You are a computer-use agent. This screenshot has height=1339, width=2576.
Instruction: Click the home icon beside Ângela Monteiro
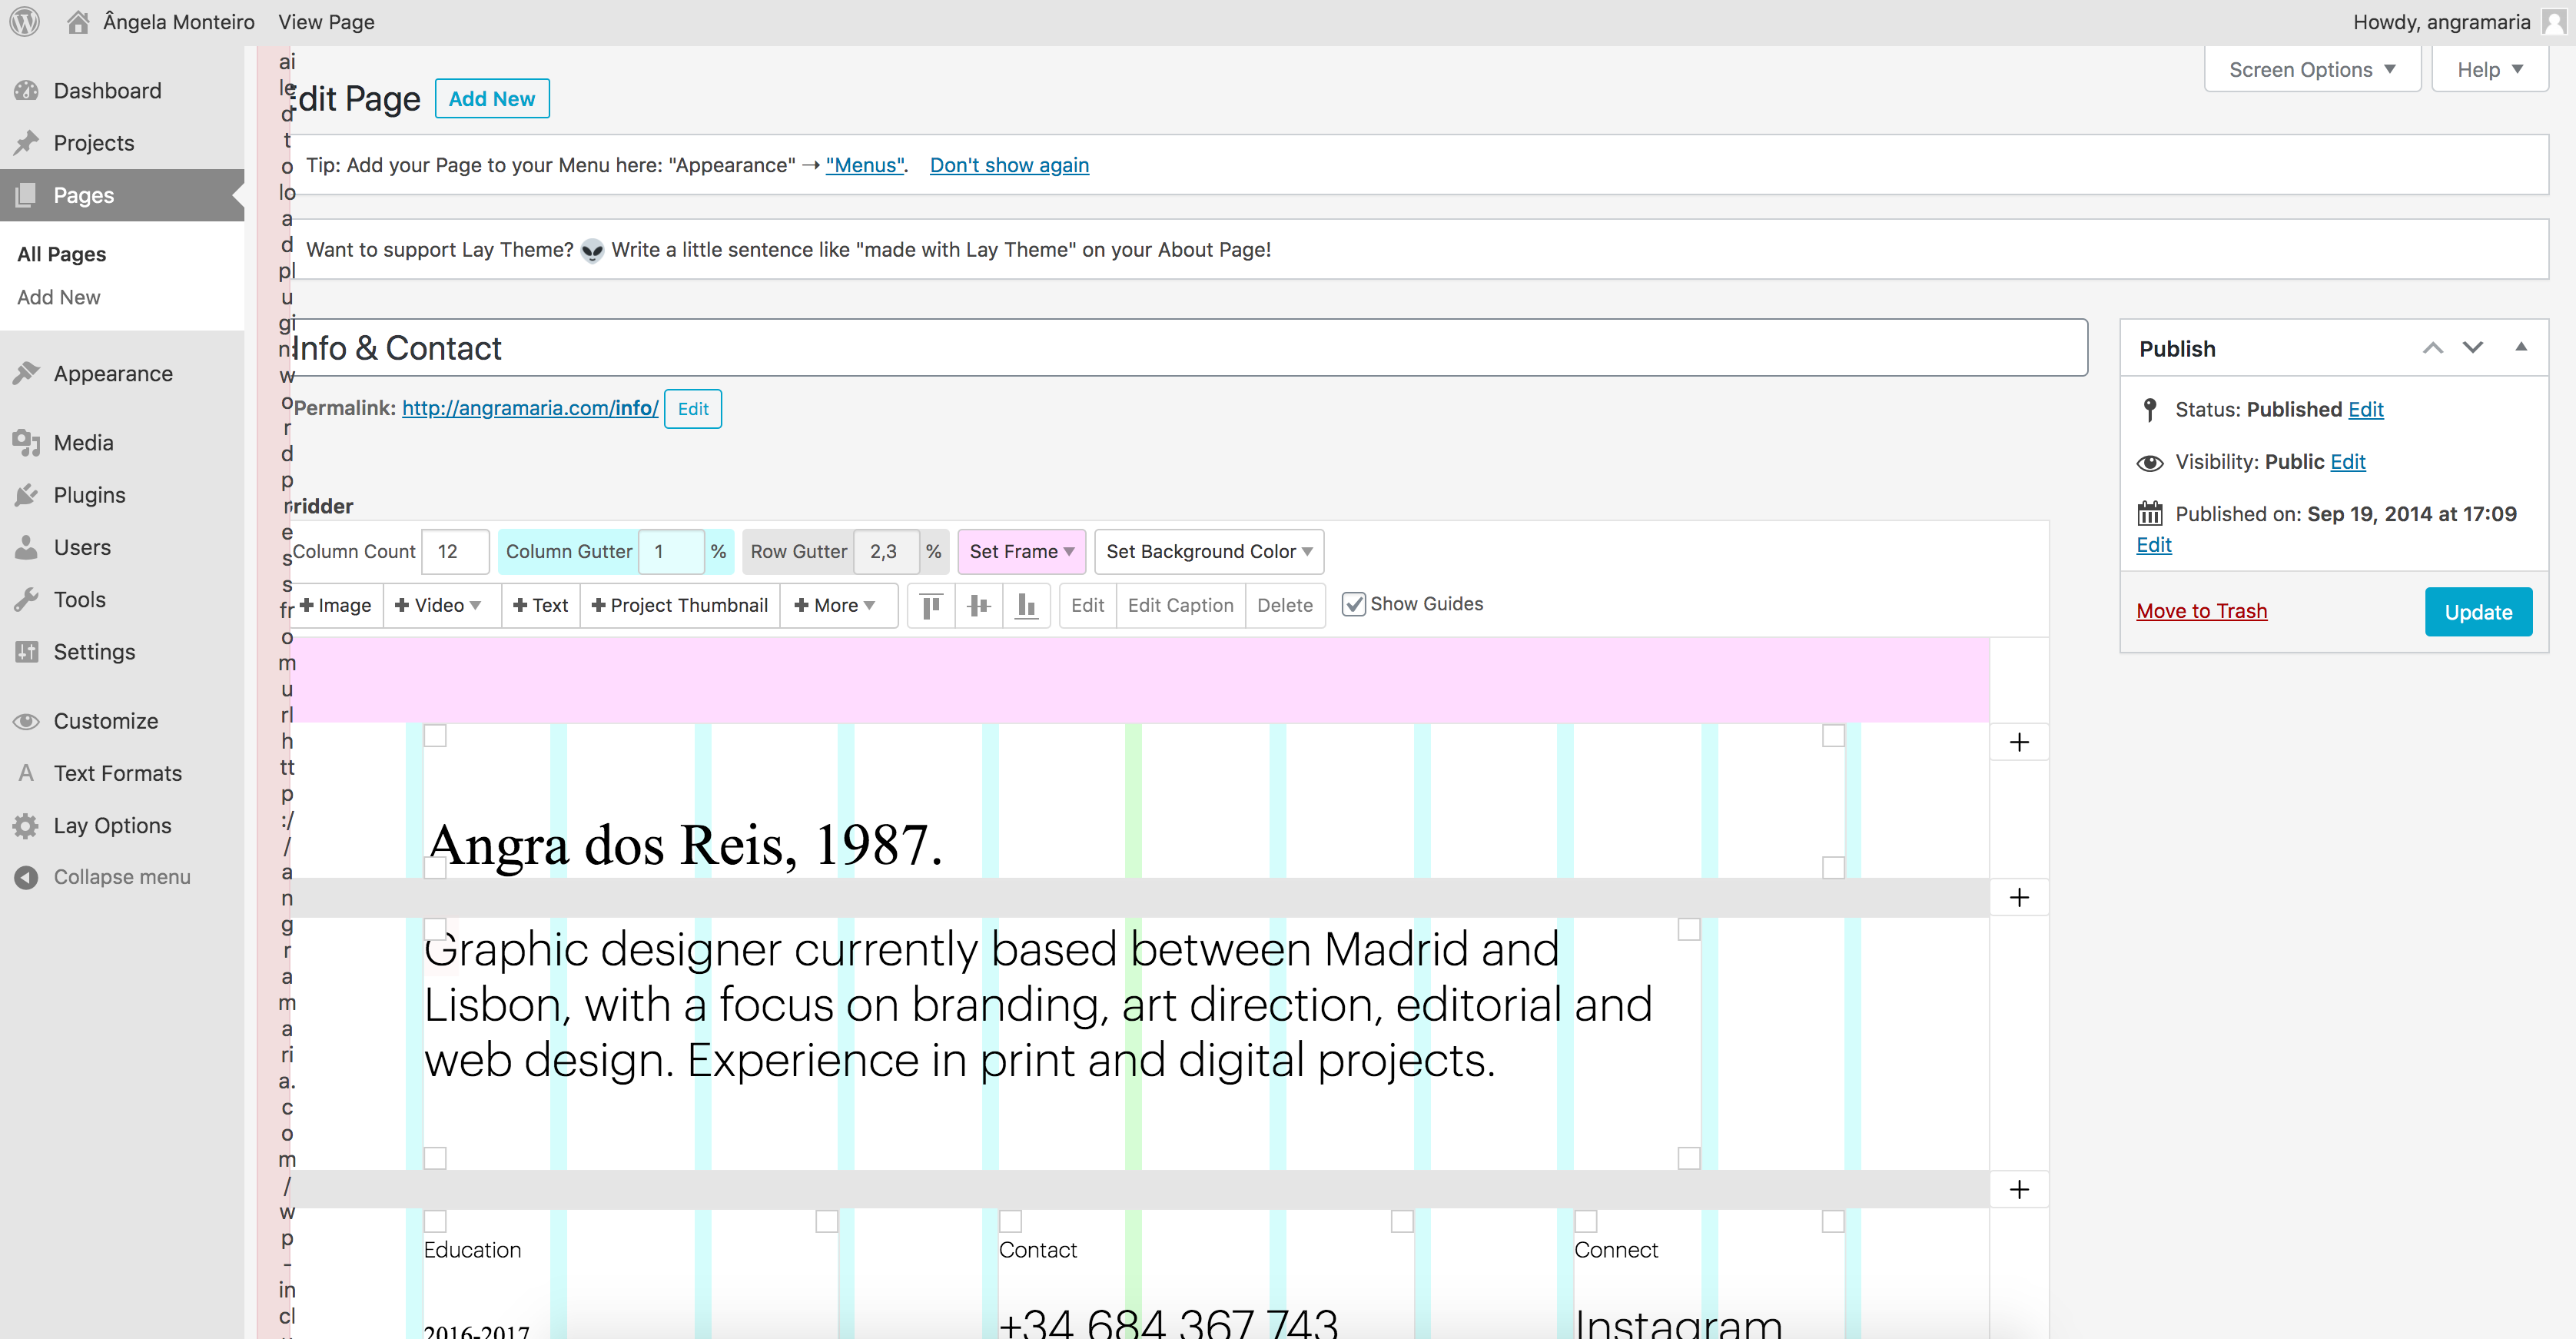click(x=78, y=21)
